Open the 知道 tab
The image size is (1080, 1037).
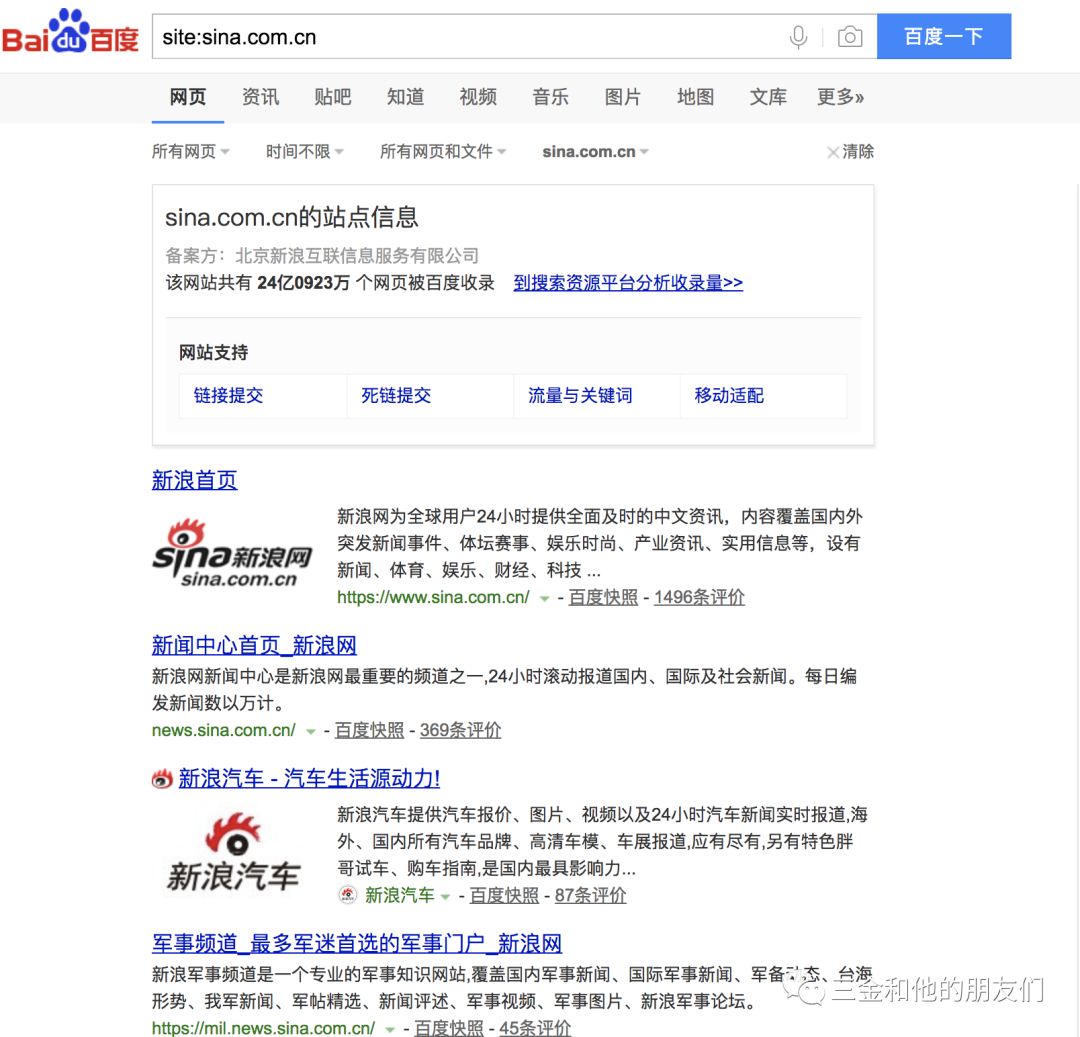point(405,97)
